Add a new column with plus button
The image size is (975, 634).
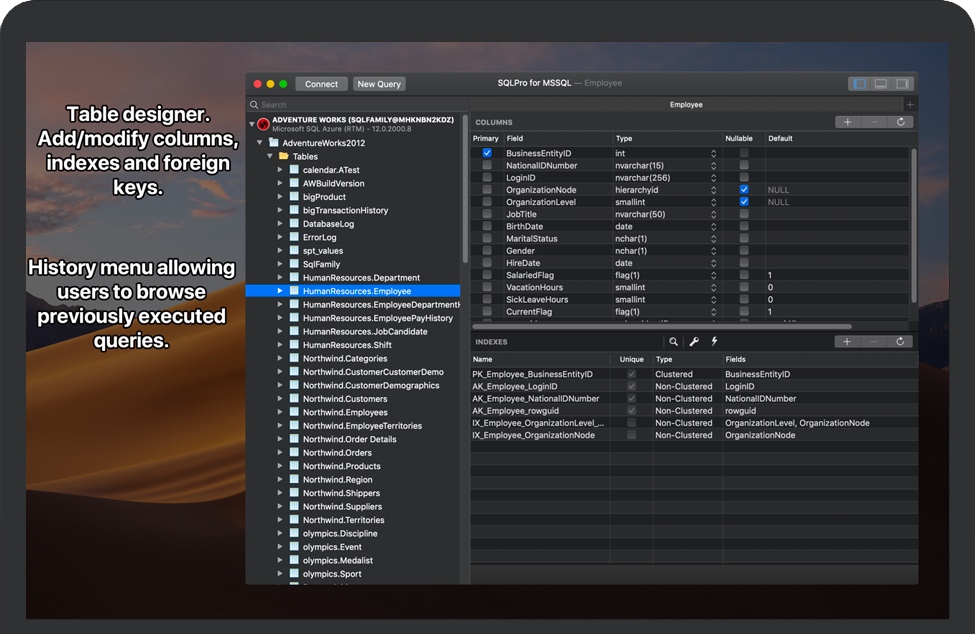click(x=847, y=122)
